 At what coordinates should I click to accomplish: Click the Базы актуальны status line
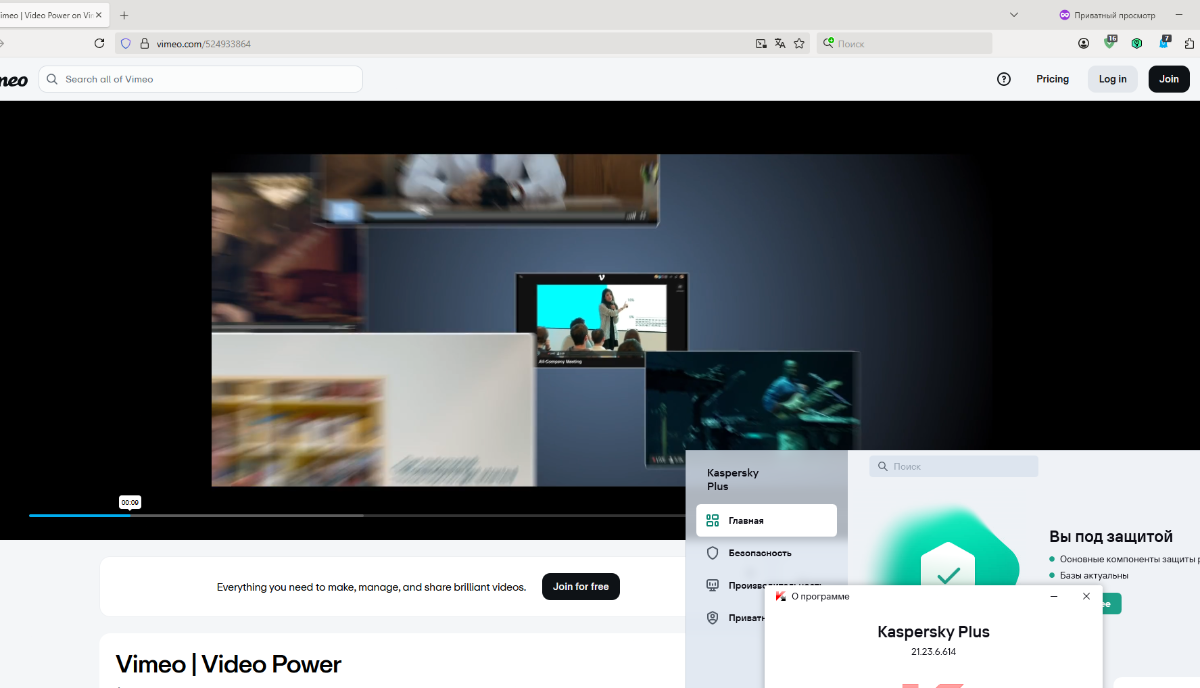[x=1094, y=575]
